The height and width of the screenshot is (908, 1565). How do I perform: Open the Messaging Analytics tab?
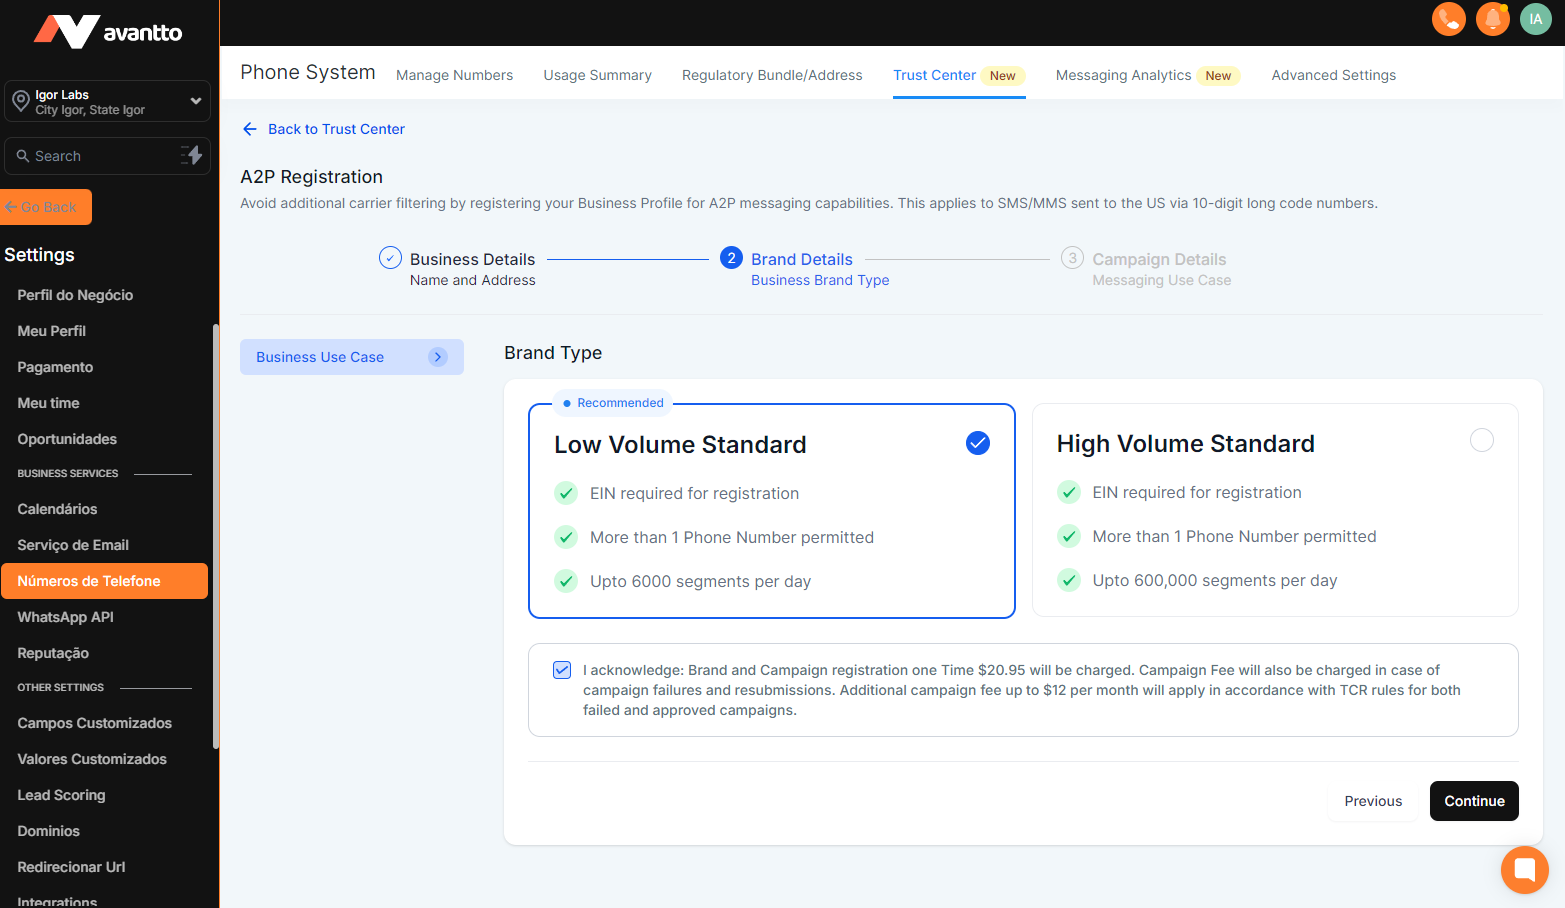[1123, 75]
